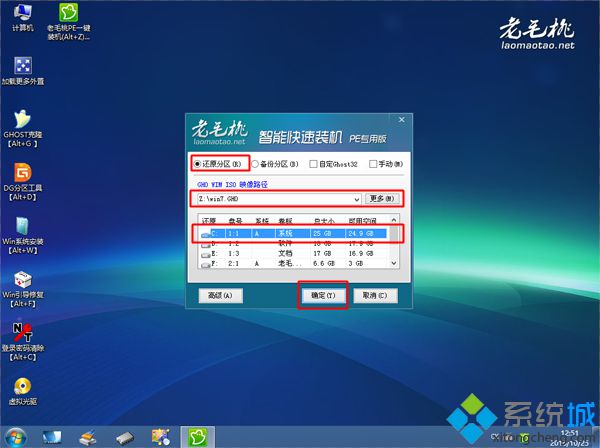
Task: Open the load more peripherals desktop icon
Action: point(23,71)
